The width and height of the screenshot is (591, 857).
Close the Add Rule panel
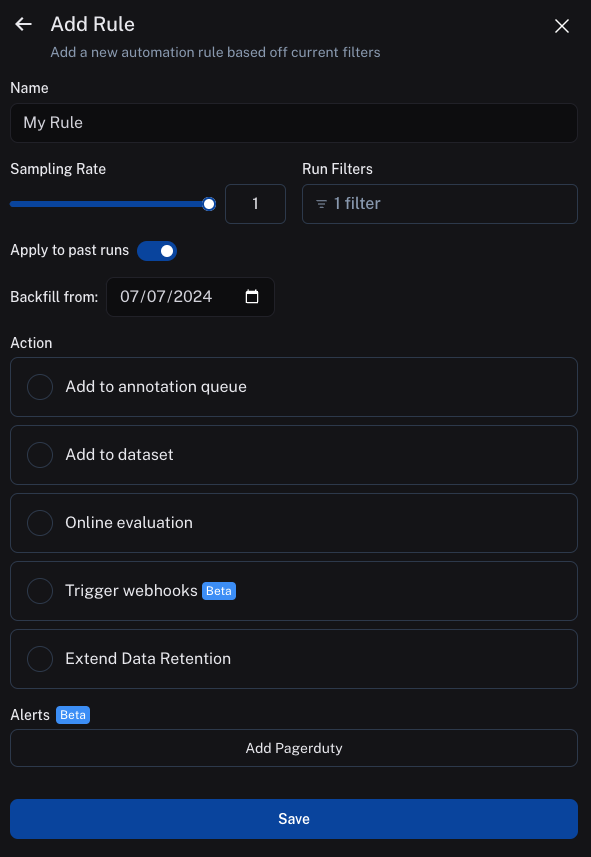561,26
